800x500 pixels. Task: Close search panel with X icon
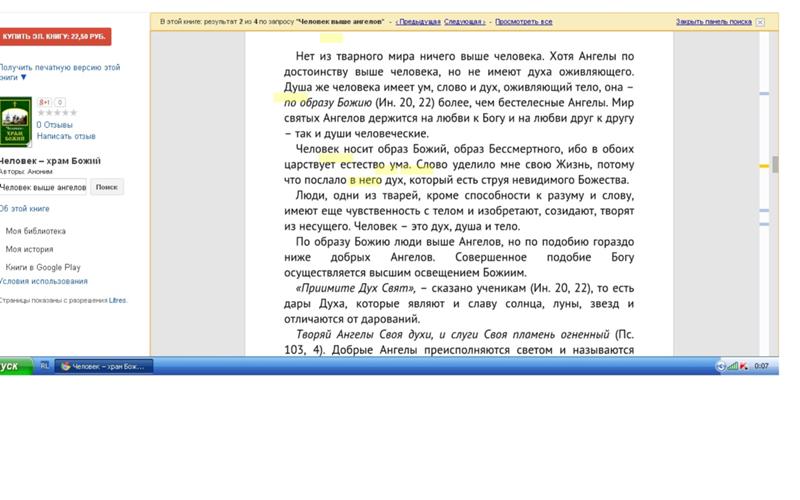[760, 22]
